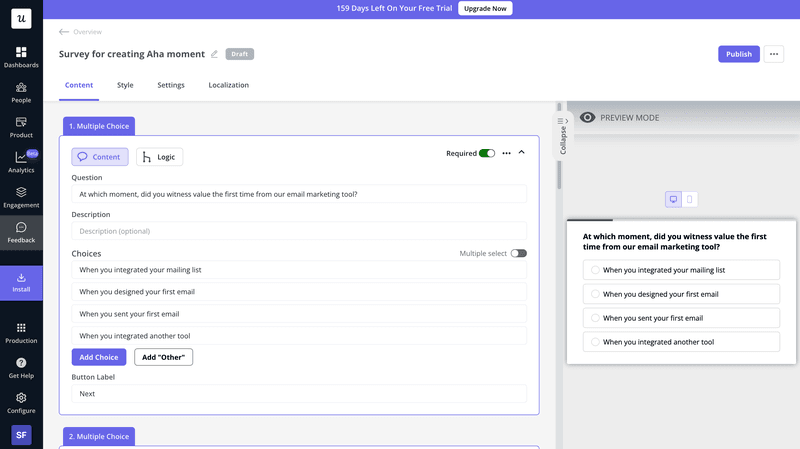The width and height of the screenshot is (800, 449).
Task: Toggle the Required switch off
Action: pos(487,153)
